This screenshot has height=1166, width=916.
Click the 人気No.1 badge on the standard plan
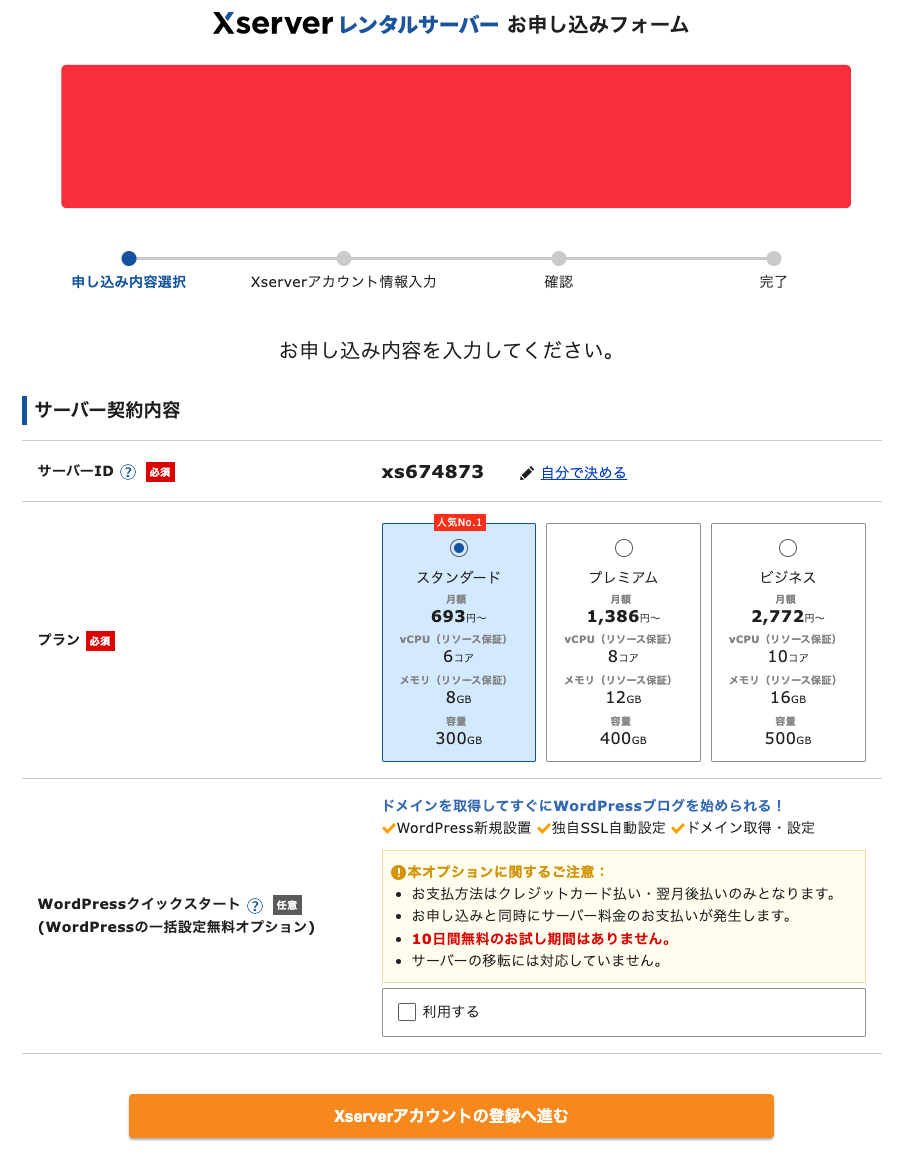click(x=459, y=522)
